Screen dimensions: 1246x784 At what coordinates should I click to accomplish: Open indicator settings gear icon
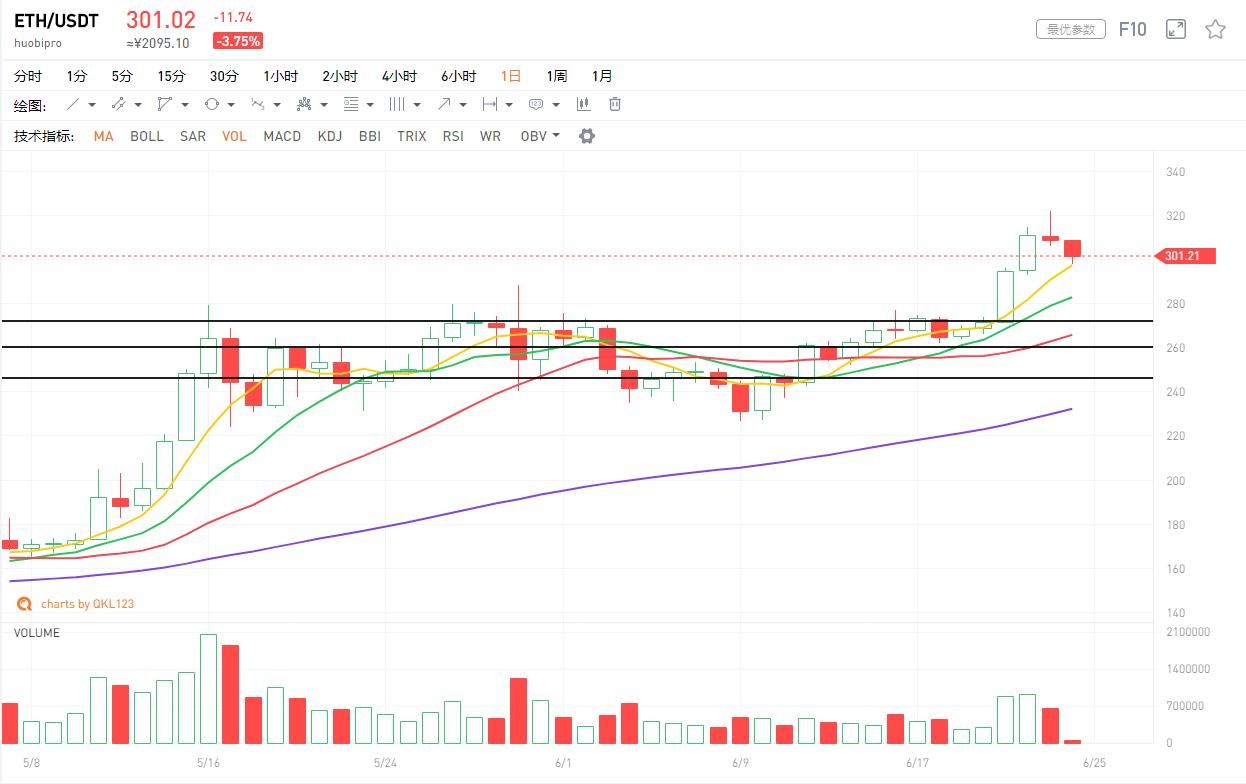click(587, 136)
